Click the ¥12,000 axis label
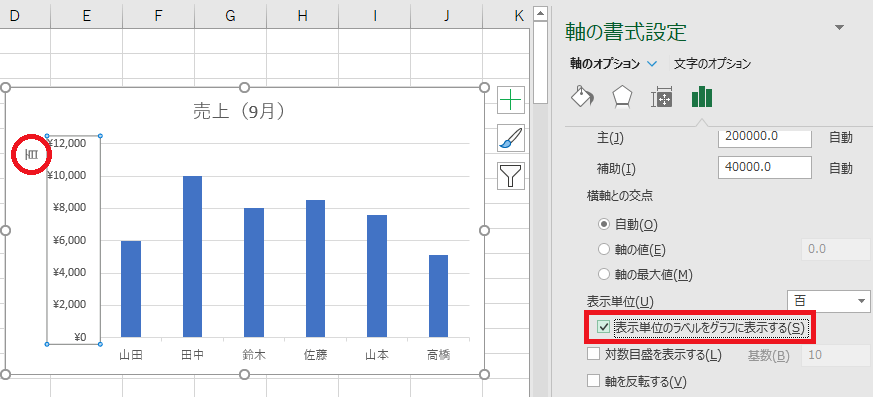 tap(66, 143)
